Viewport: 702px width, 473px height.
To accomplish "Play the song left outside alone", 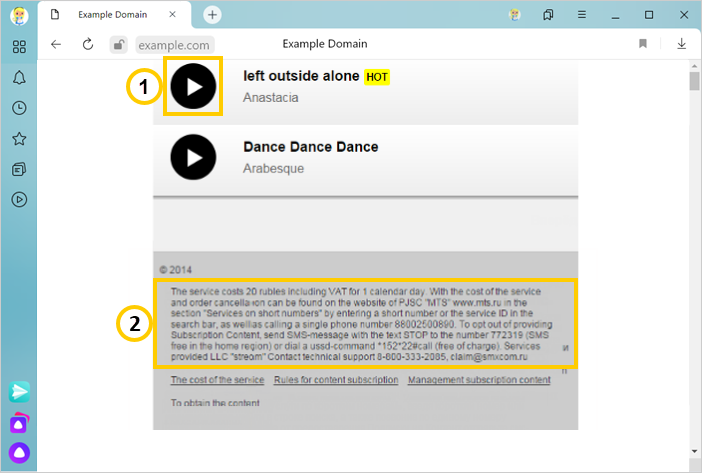I will point(193,87).
